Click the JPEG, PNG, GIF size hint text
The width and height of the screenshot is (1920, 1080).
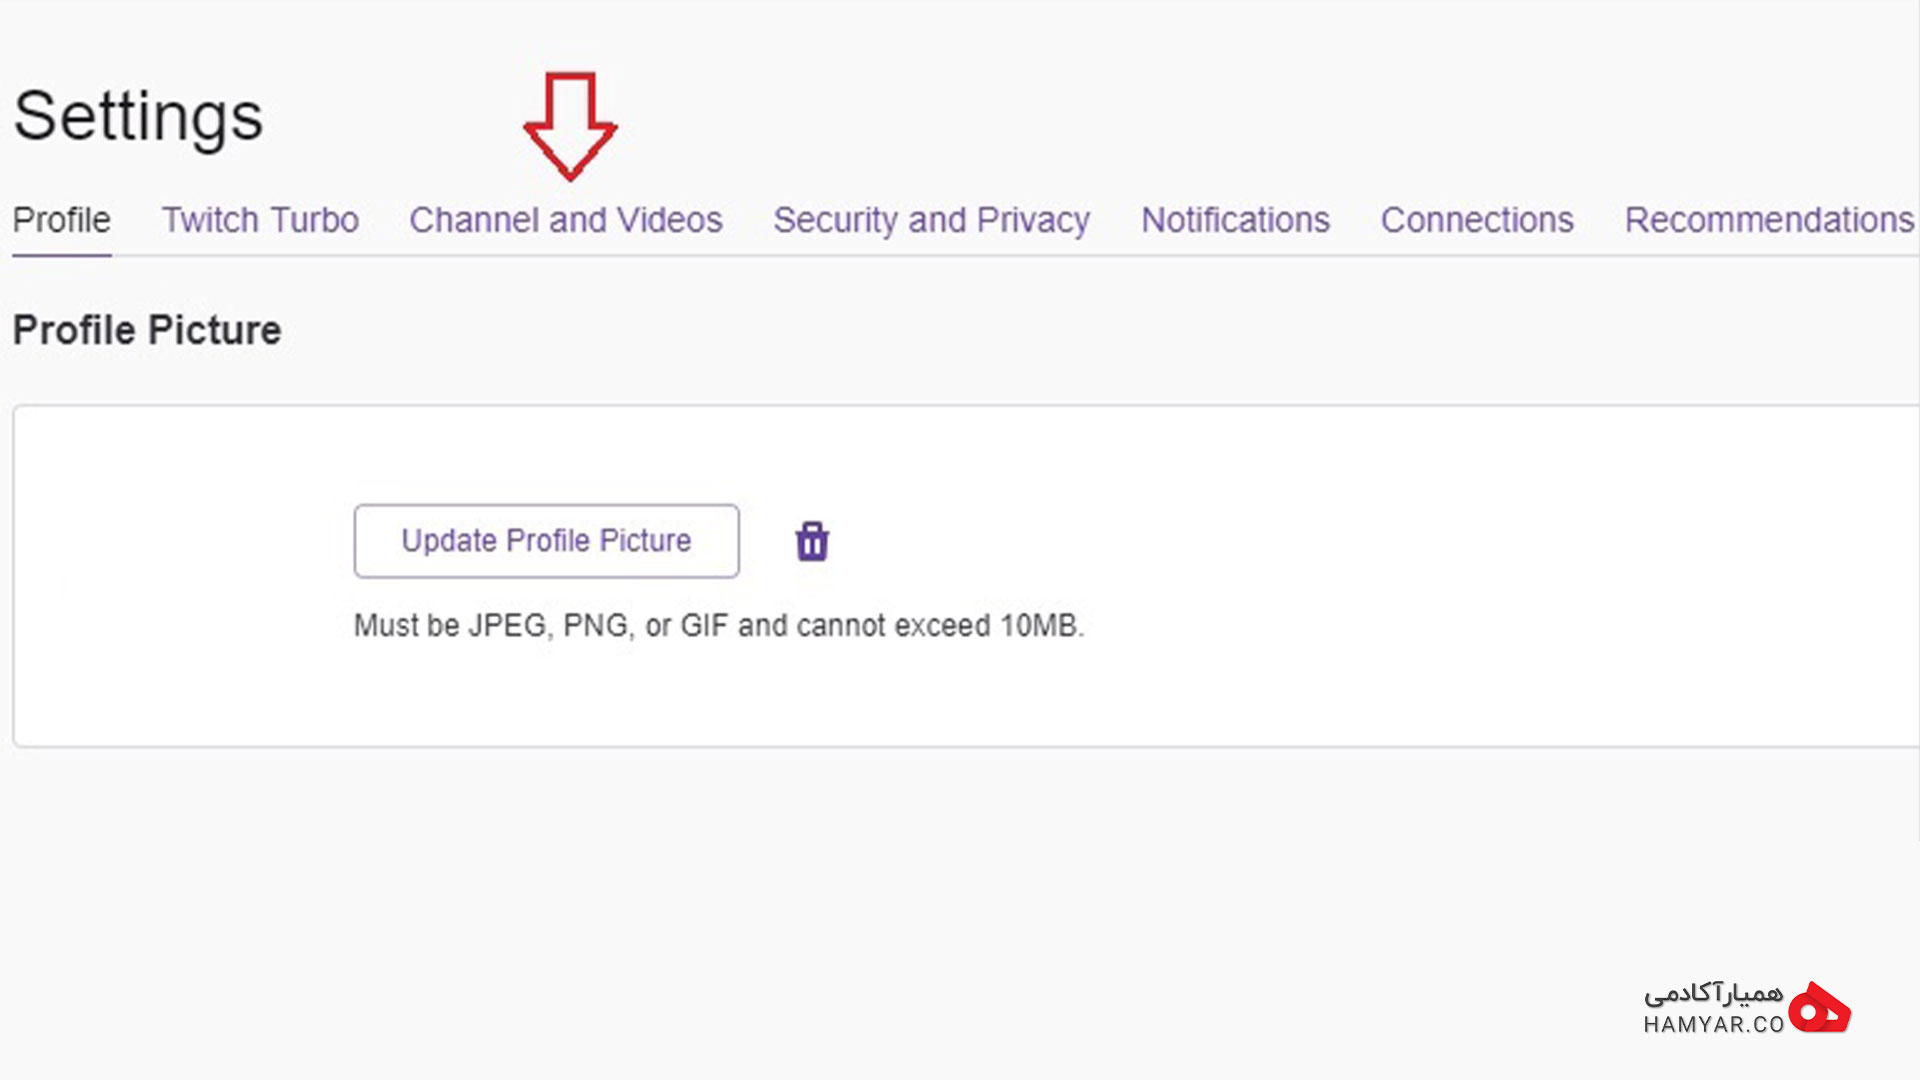[719, 626]
